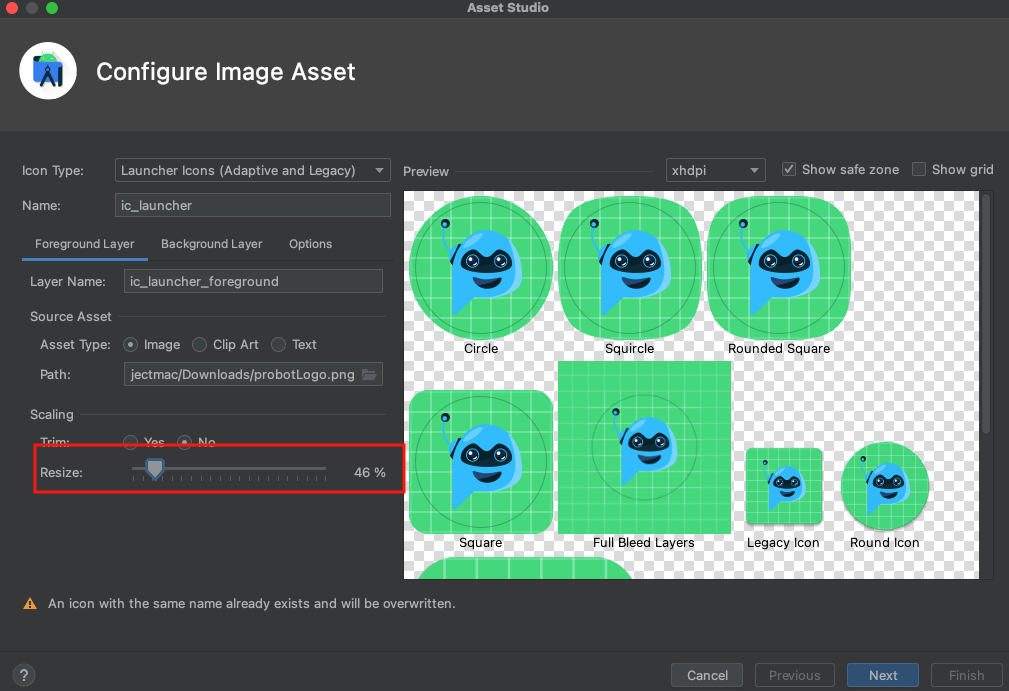The image size is (1009, 691).
Task: Select Clip Art asset type
Action: [200, 345]
